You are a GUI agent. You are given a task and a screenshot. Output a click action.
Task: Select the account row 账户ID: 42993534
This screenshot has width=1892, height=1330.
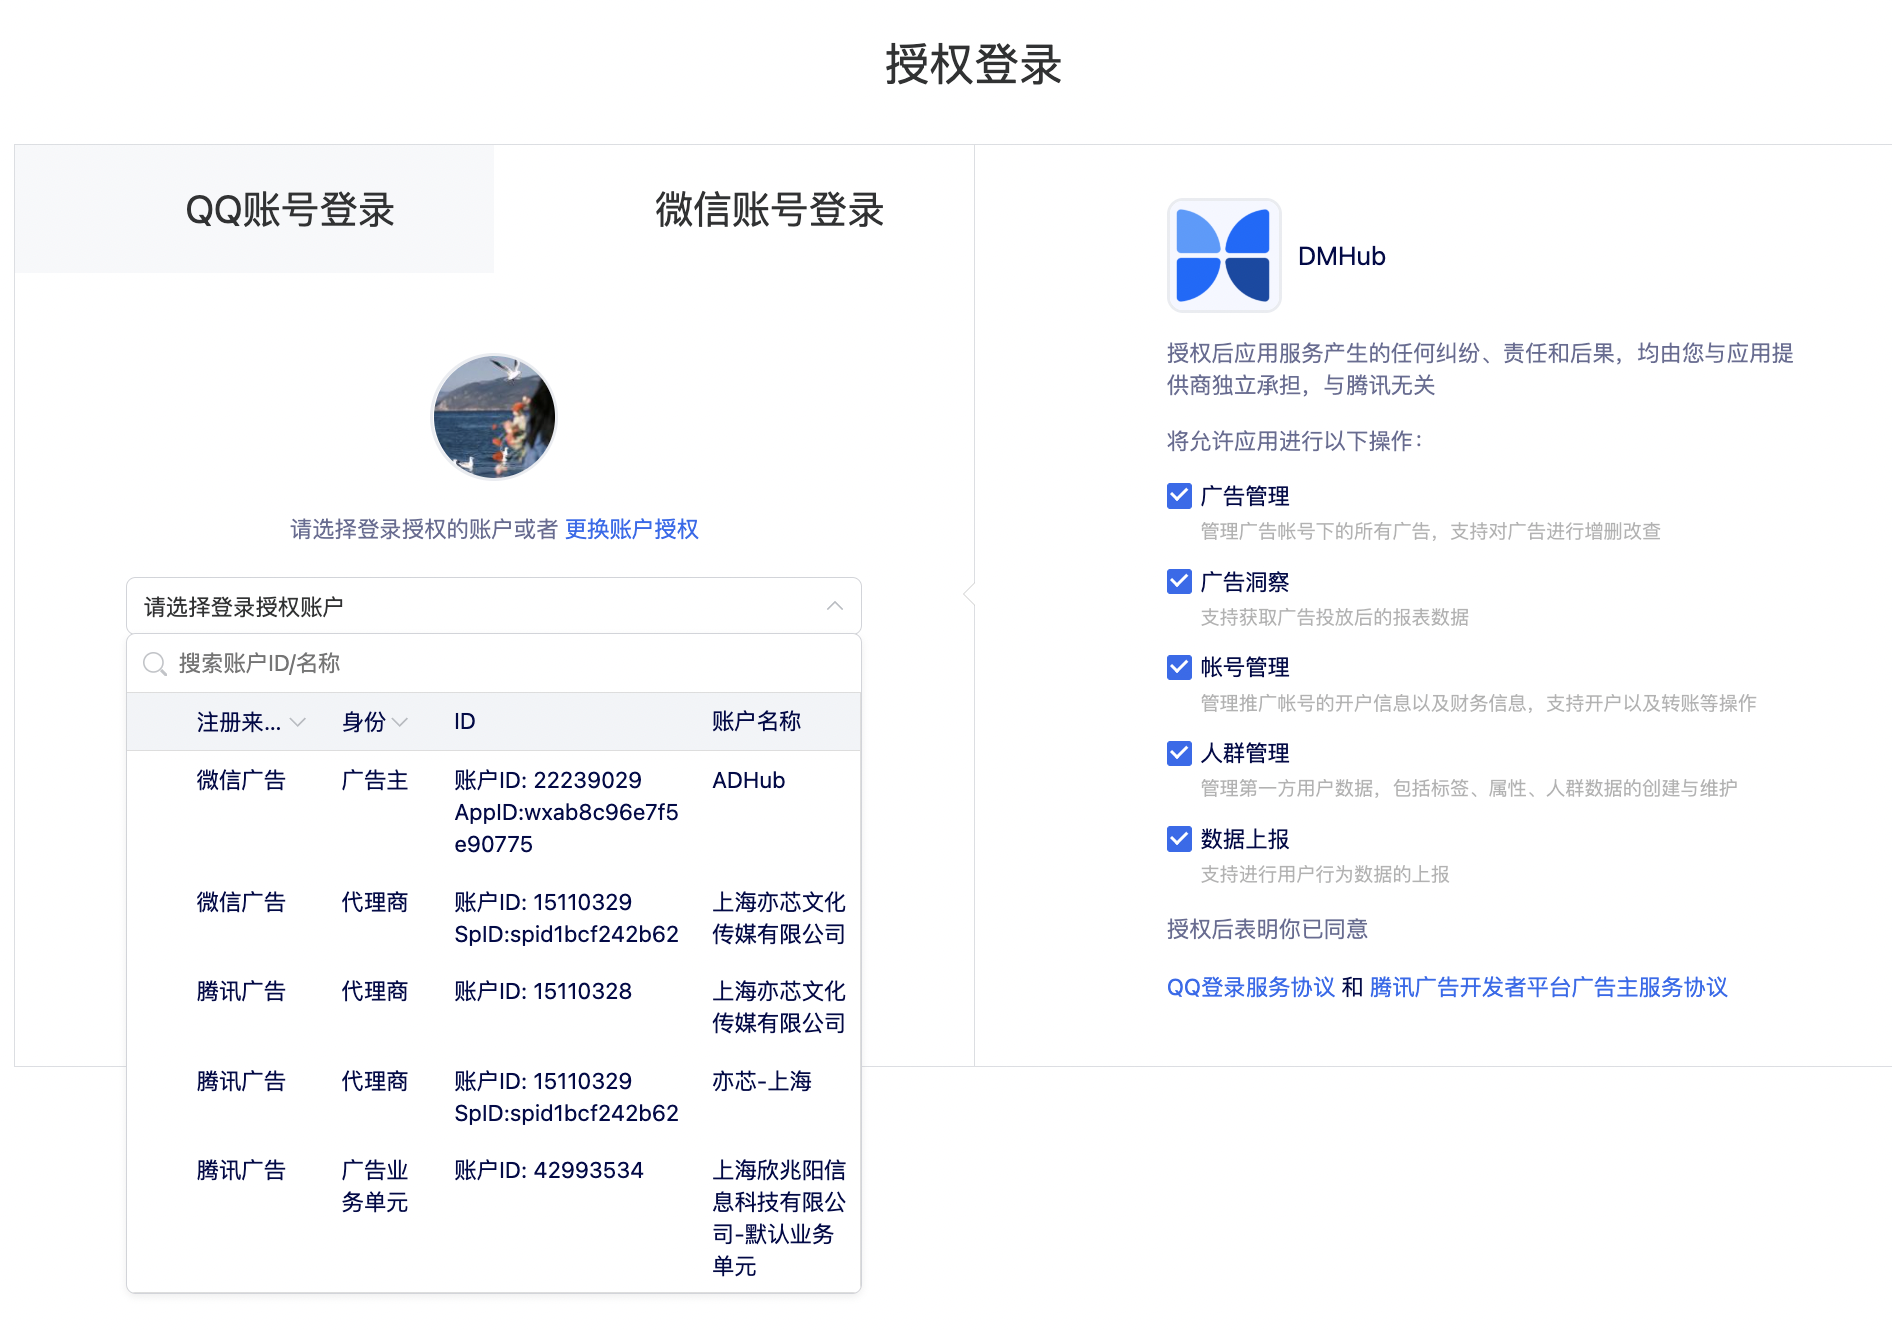point(494,1217)
